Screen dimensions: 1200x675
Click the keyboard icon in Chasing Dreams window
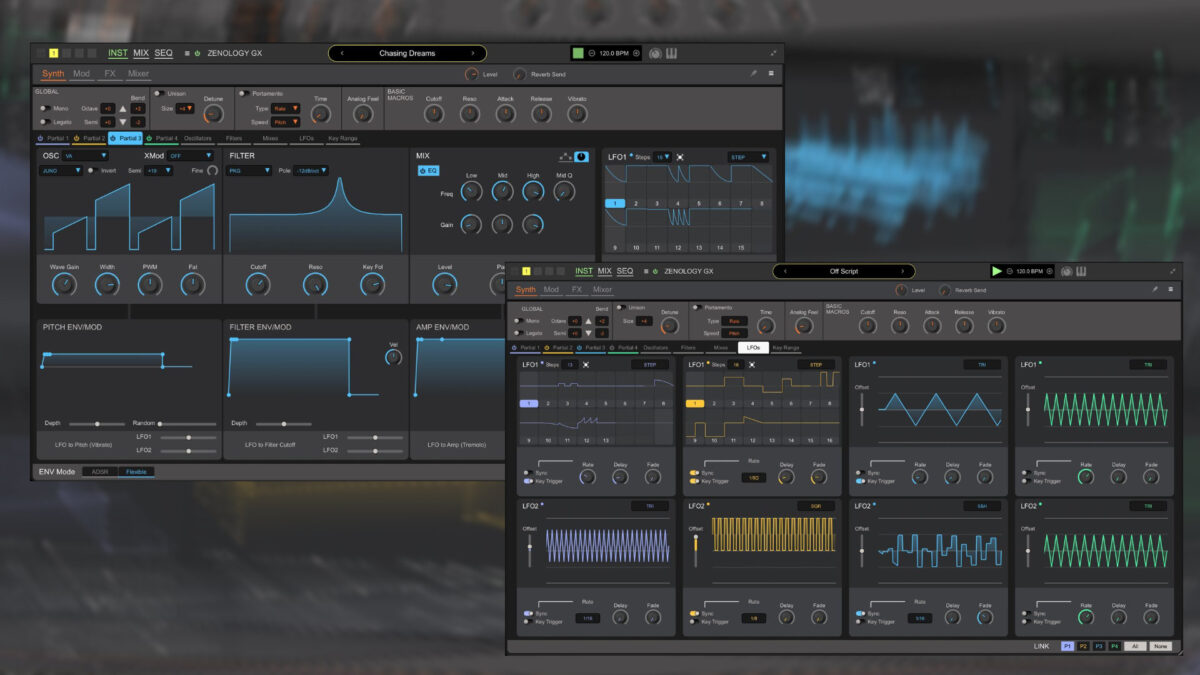point(672,53)
